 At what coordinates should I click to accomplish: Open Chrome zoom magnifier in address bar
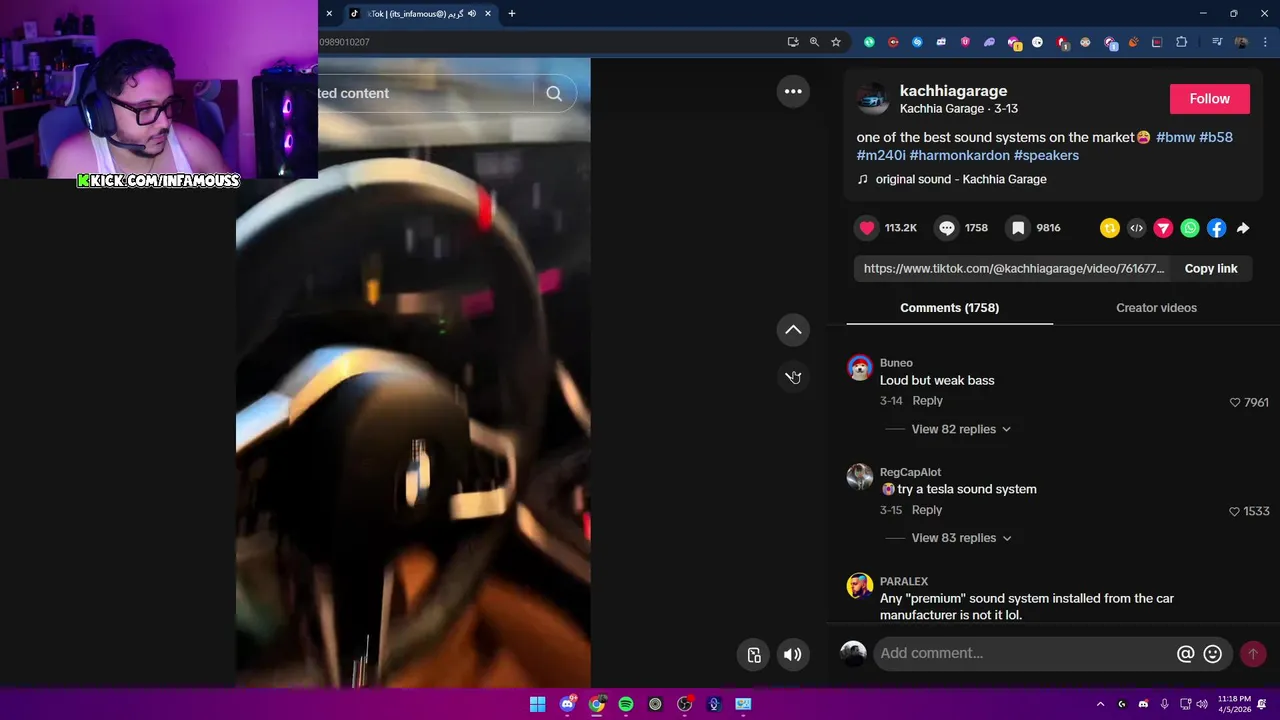pos(814,42)
